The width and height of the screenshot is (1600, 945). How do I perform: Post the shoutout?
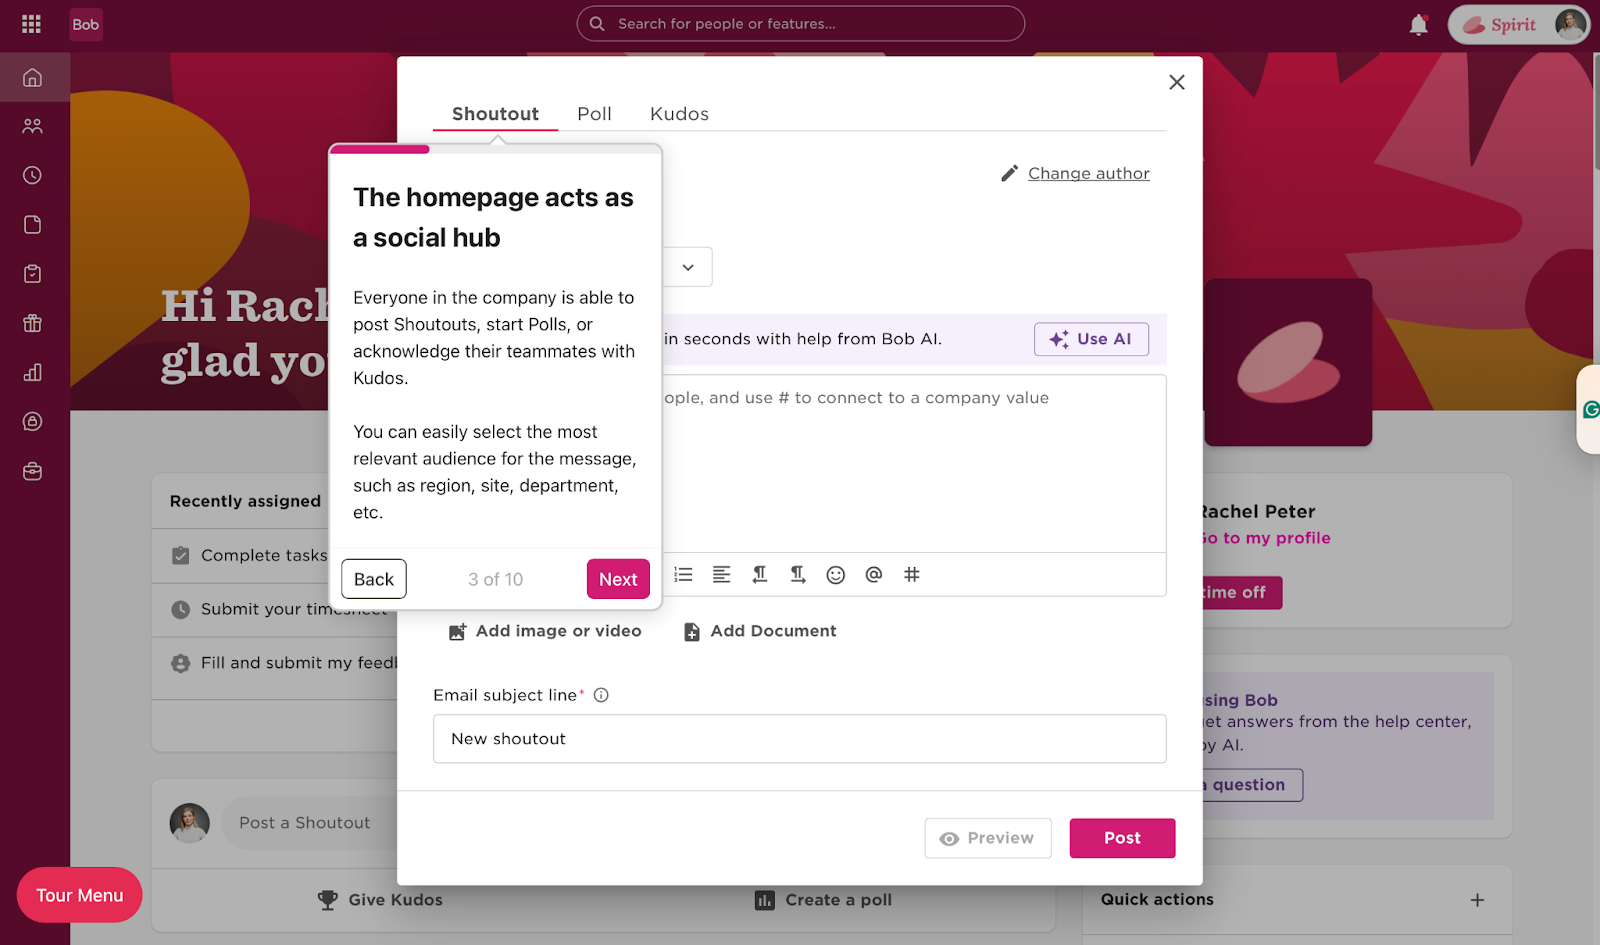[x=1122, y=838]
